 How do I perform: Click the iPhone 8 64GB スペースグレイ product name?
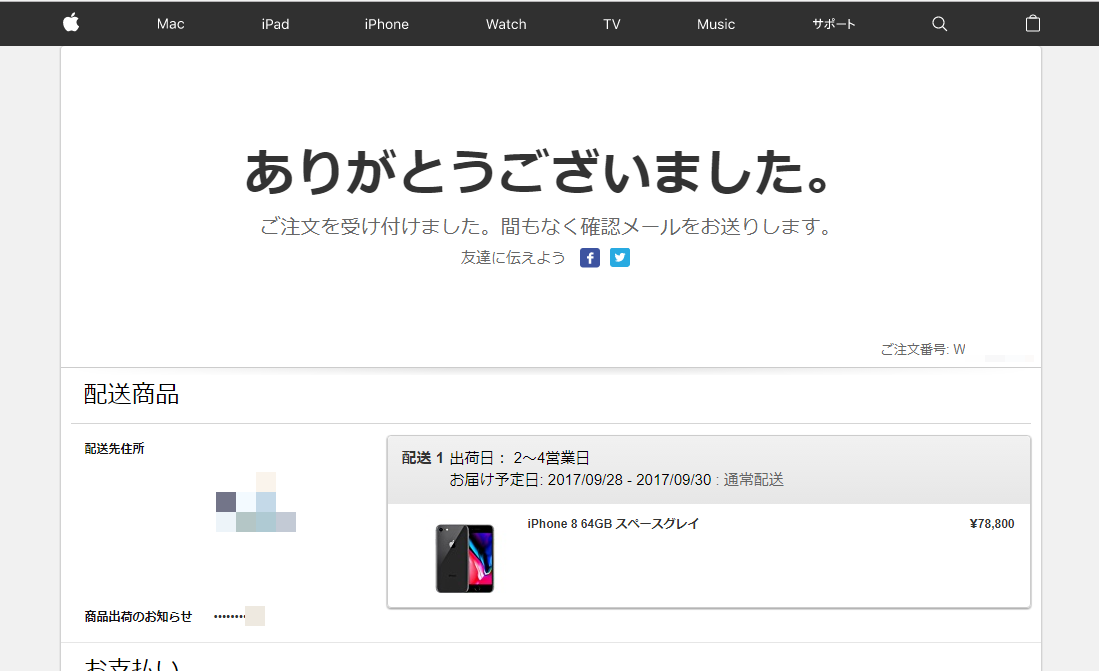point(613,524)
